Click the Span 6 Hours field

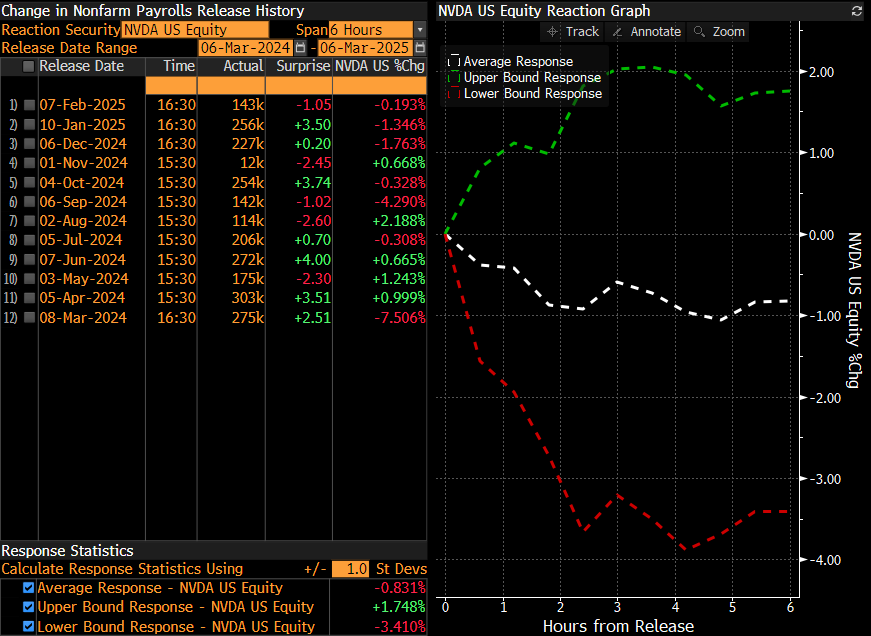371,30
